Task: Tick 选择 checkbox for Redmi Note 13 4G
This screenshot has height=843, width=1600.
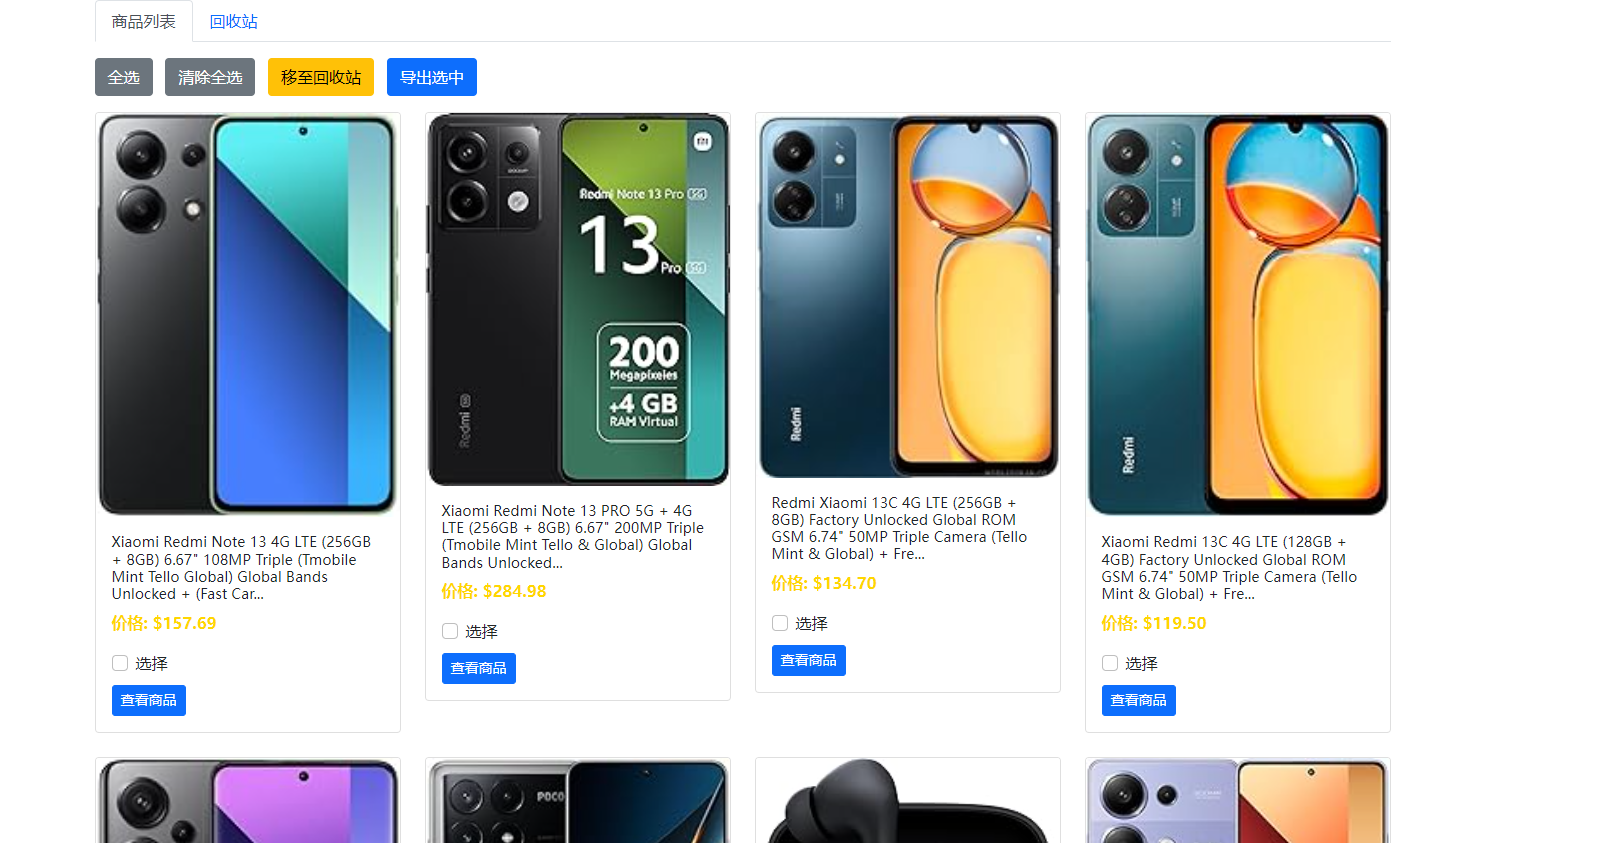Action: click(120, 663)
